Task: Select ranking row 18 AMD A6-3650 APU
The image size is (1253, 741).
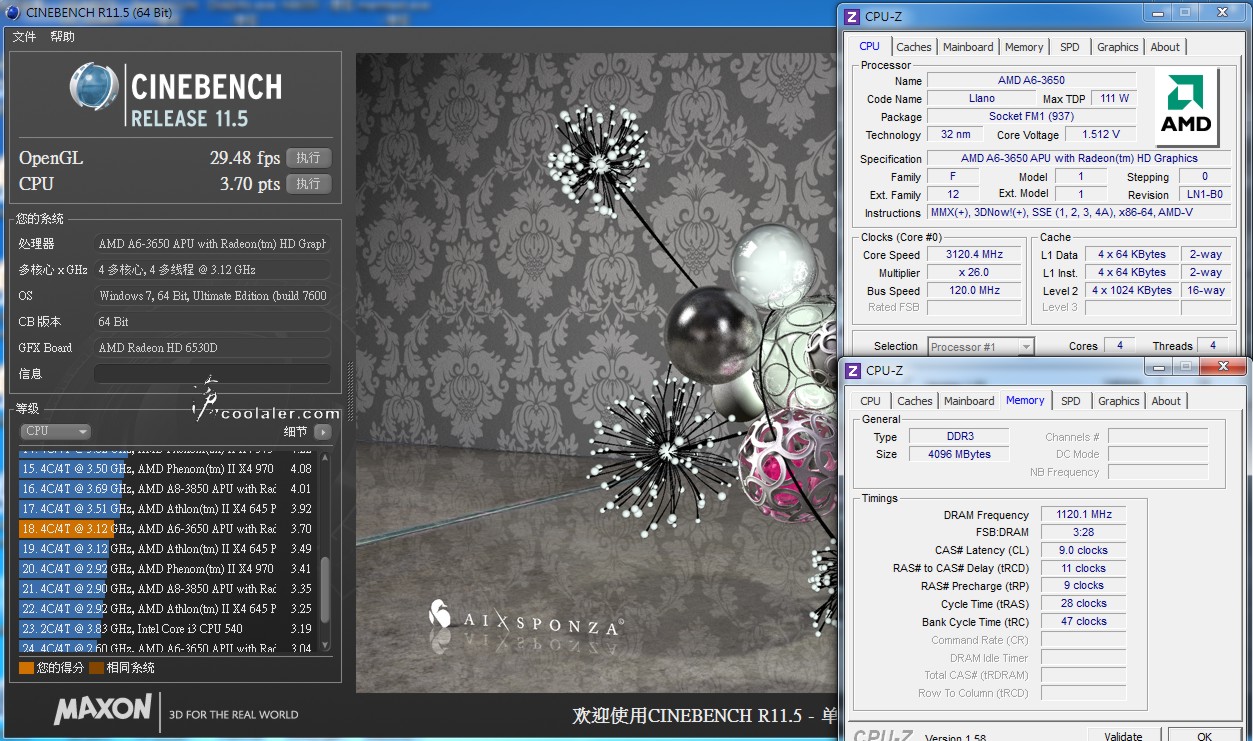Action: tap(167, 529)
